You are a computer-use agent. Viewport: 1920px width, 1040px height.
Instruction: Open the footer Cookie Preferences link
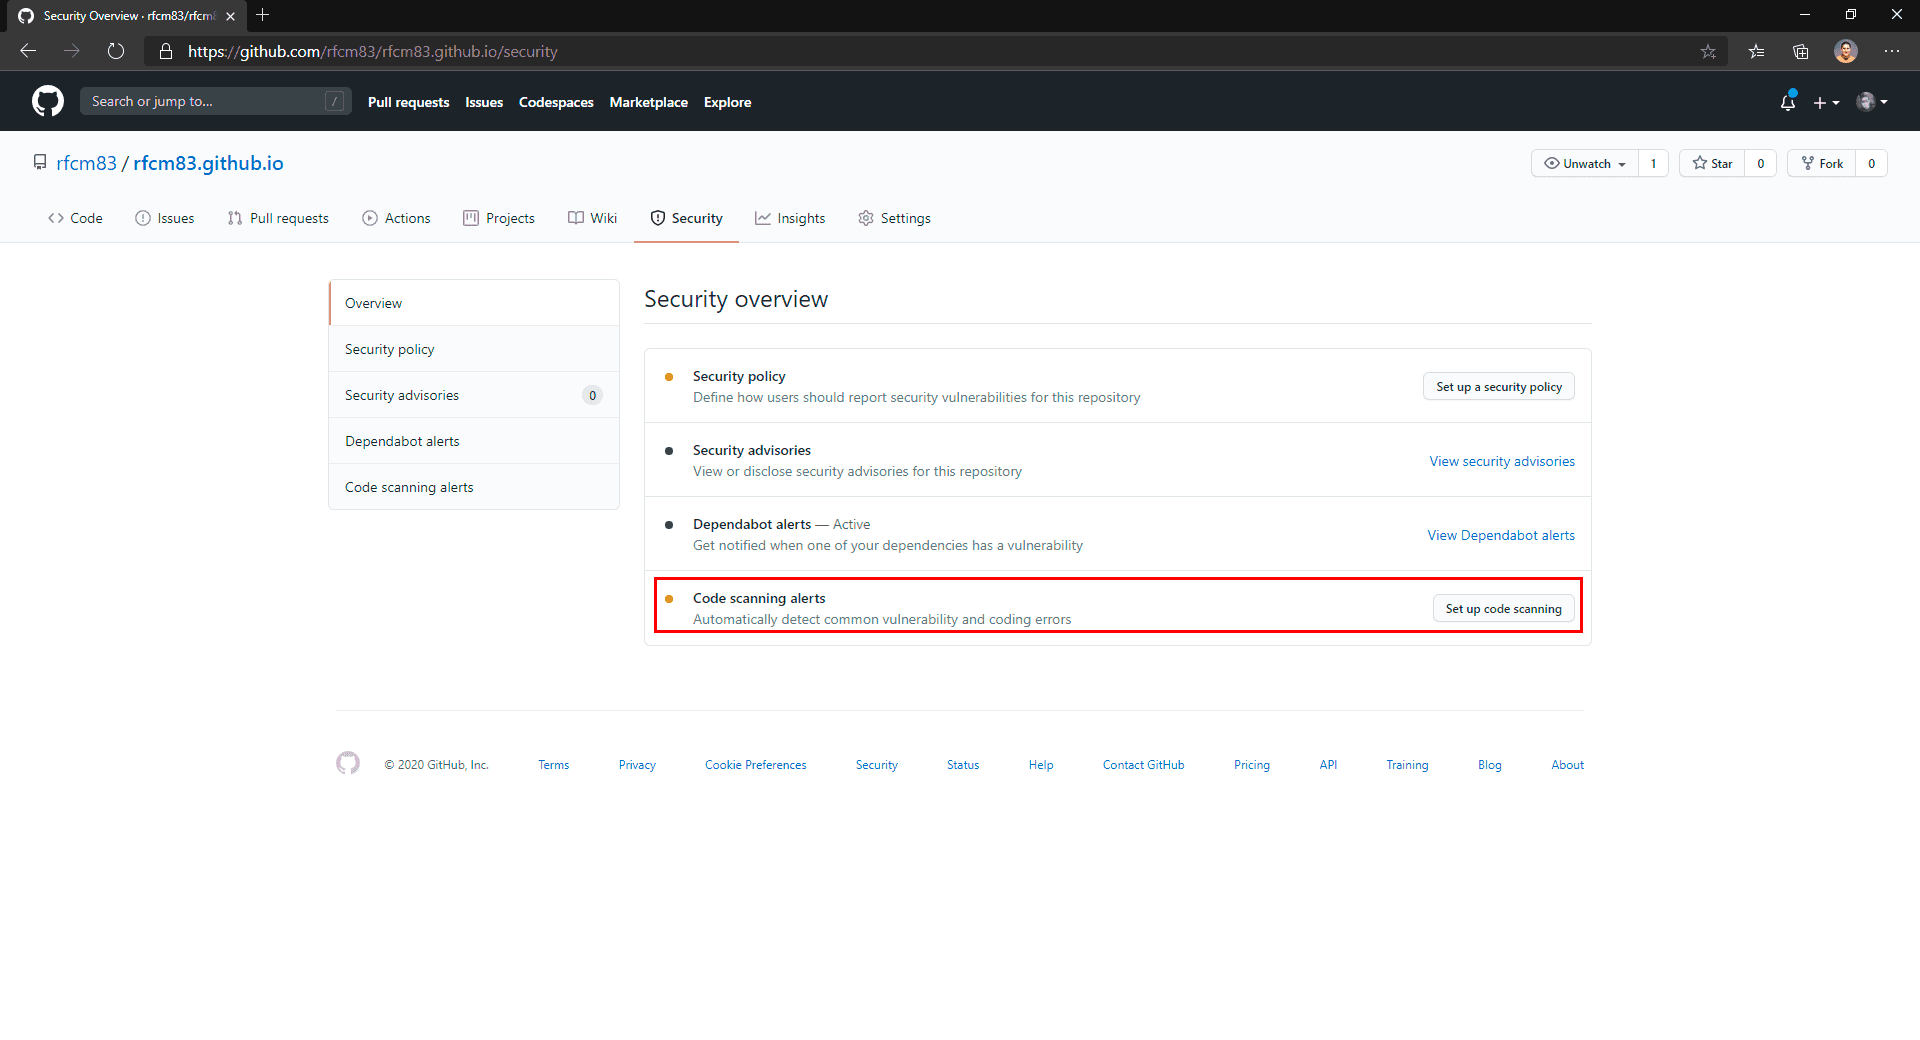[755, 765]
